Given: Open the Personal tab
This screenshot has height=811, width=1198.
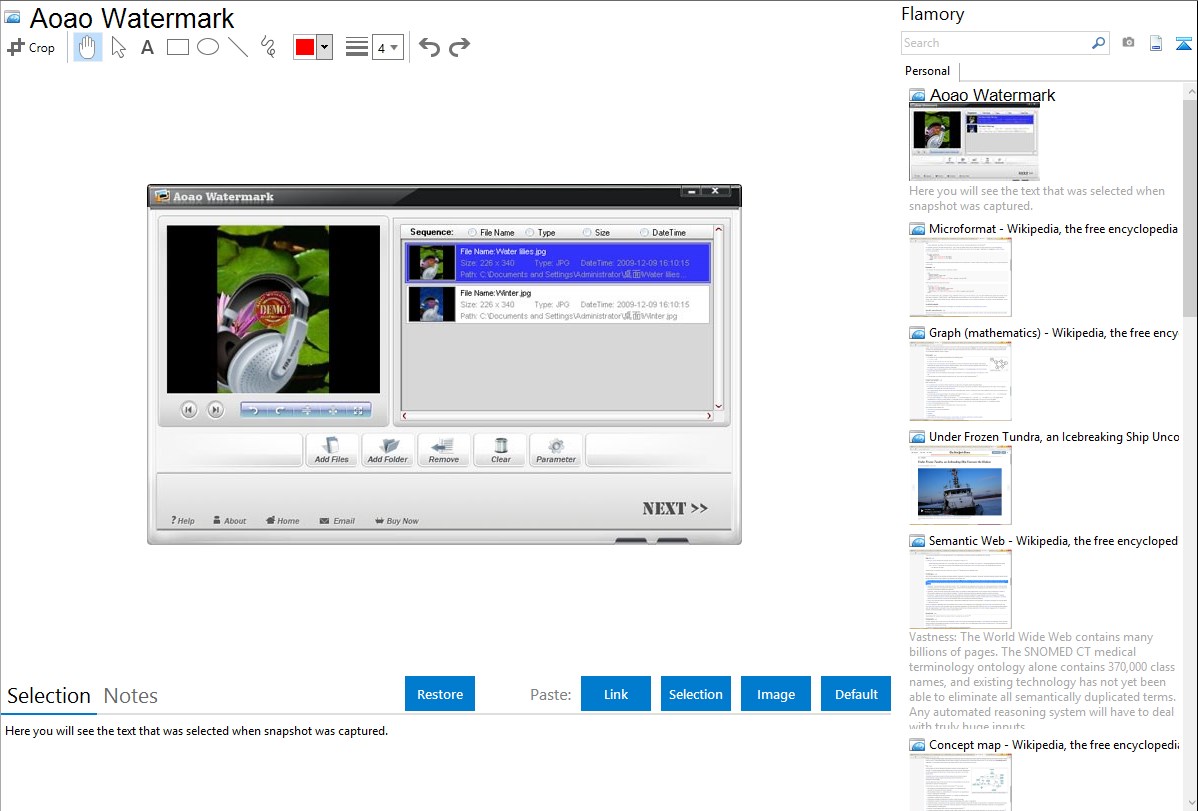Looking at the screenshot, I should pyautogui.click(x=927, y=71).
